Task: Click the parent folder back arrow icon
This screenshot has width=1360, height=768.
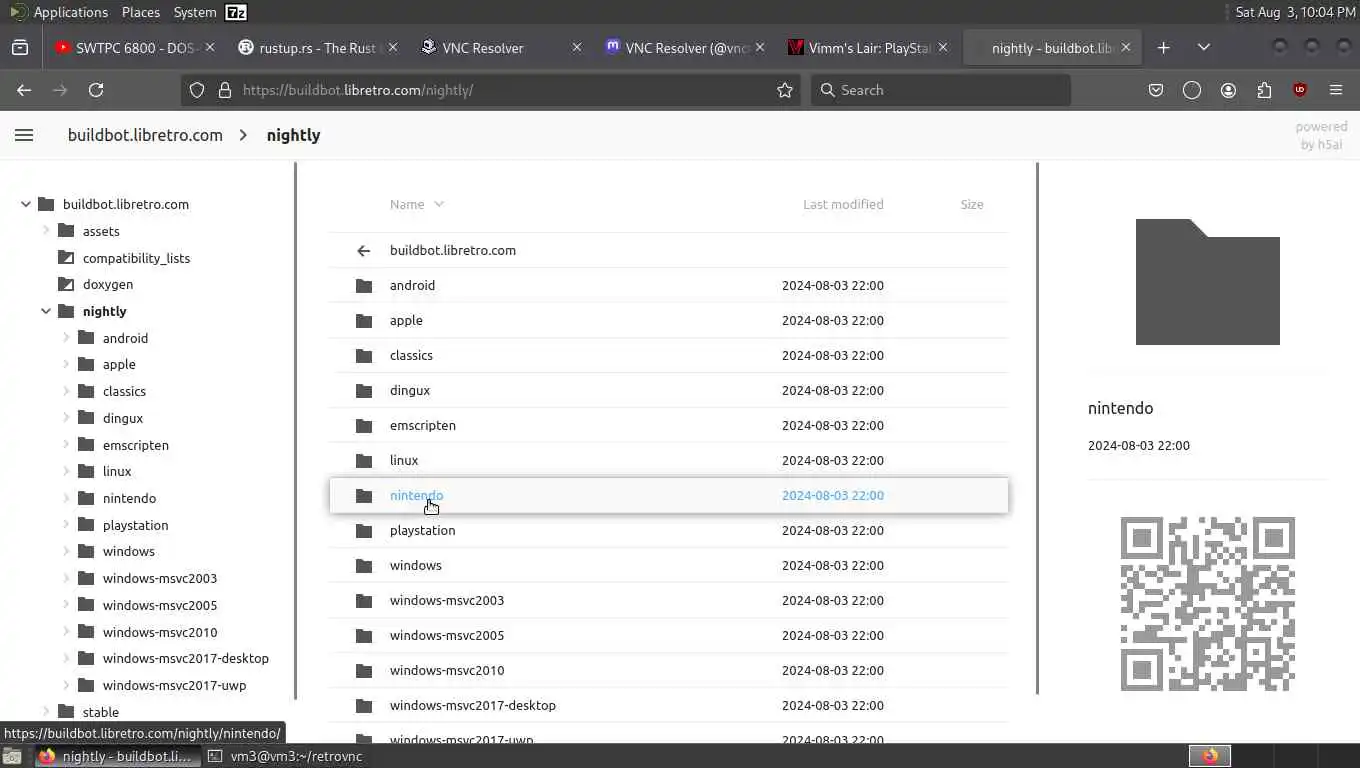Action: click(364, 251)
